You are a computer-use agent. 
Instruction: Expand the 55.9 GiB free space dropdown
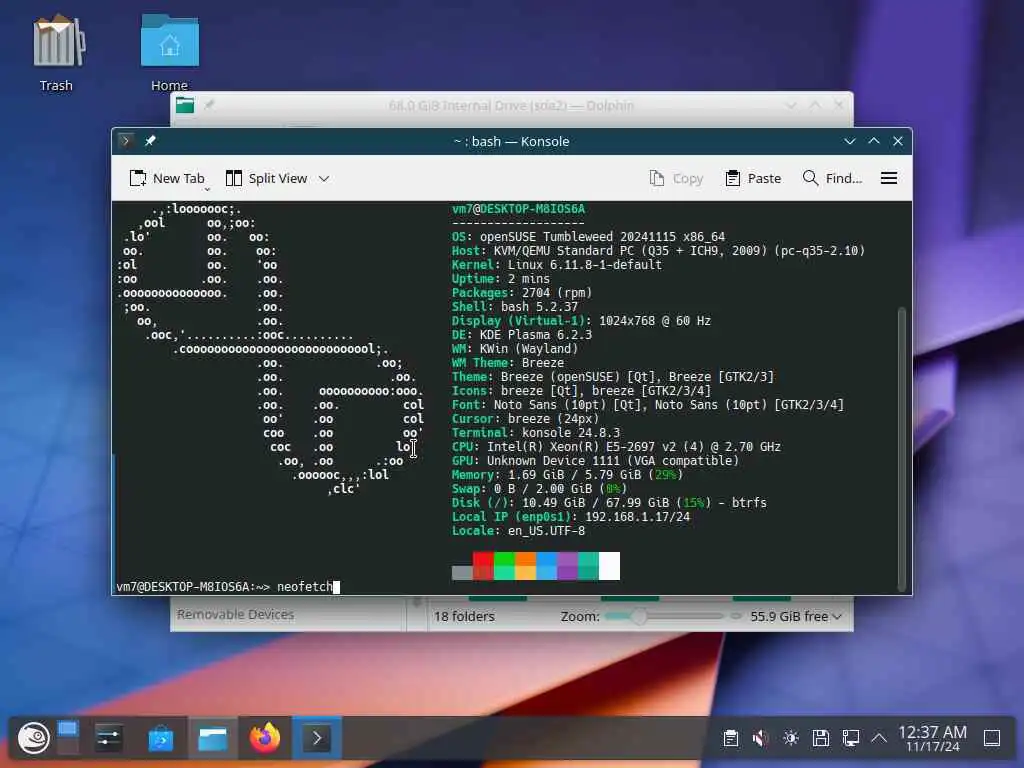(795, 616)
